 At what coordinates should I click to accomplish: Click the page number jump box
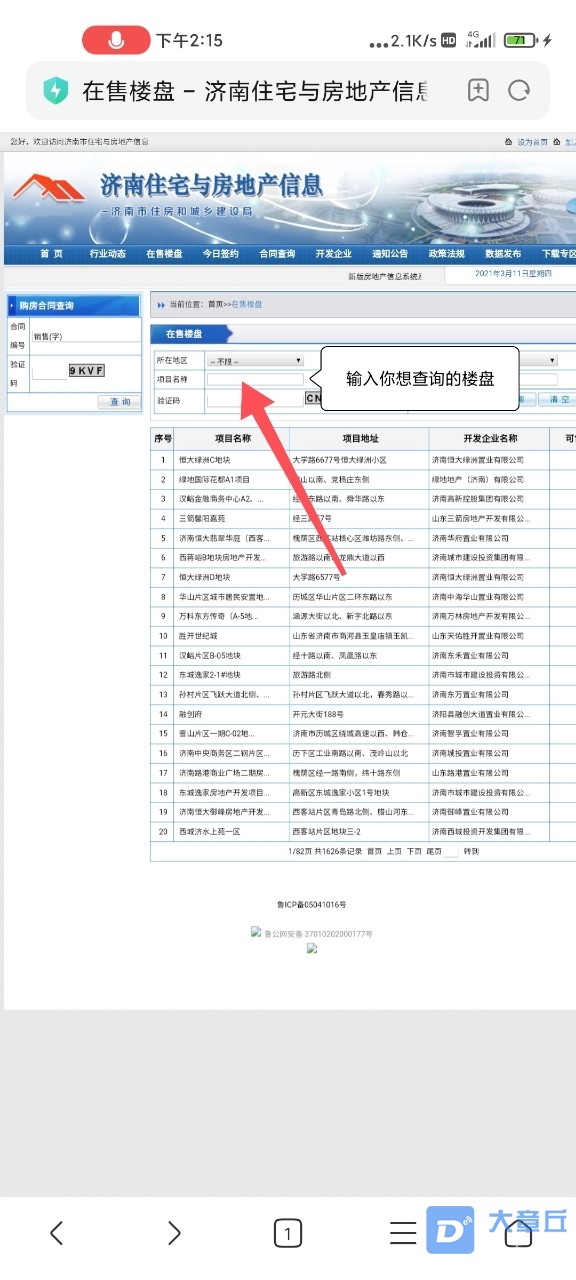(452, 851)
